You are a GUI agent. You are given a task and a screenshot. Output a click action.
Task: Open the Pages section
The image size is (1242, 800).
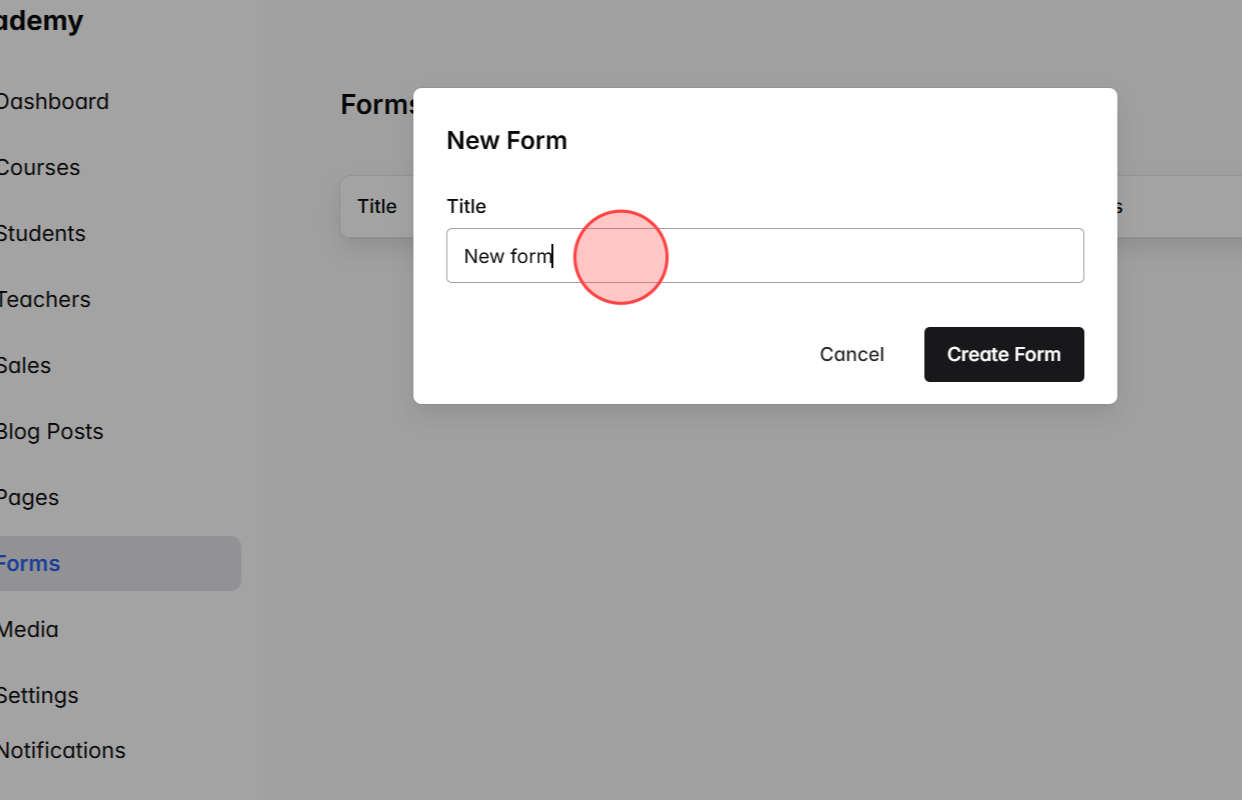[29, 497]
